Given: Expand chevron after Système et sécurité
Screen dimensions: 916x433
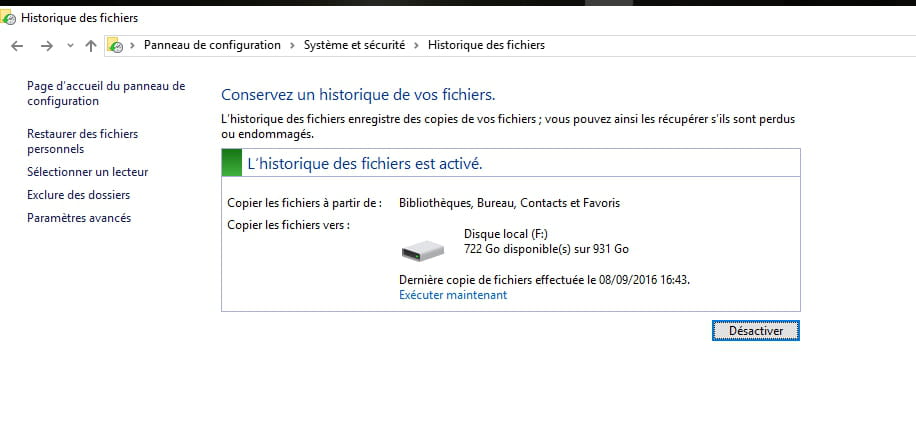Looking at the screenshot, I should pyautogui.click(x=416, y=45).
